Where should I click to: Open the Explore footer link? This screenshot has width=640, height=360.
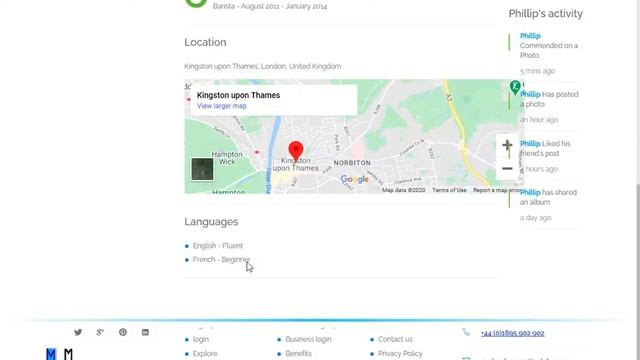tap(205, 353)
